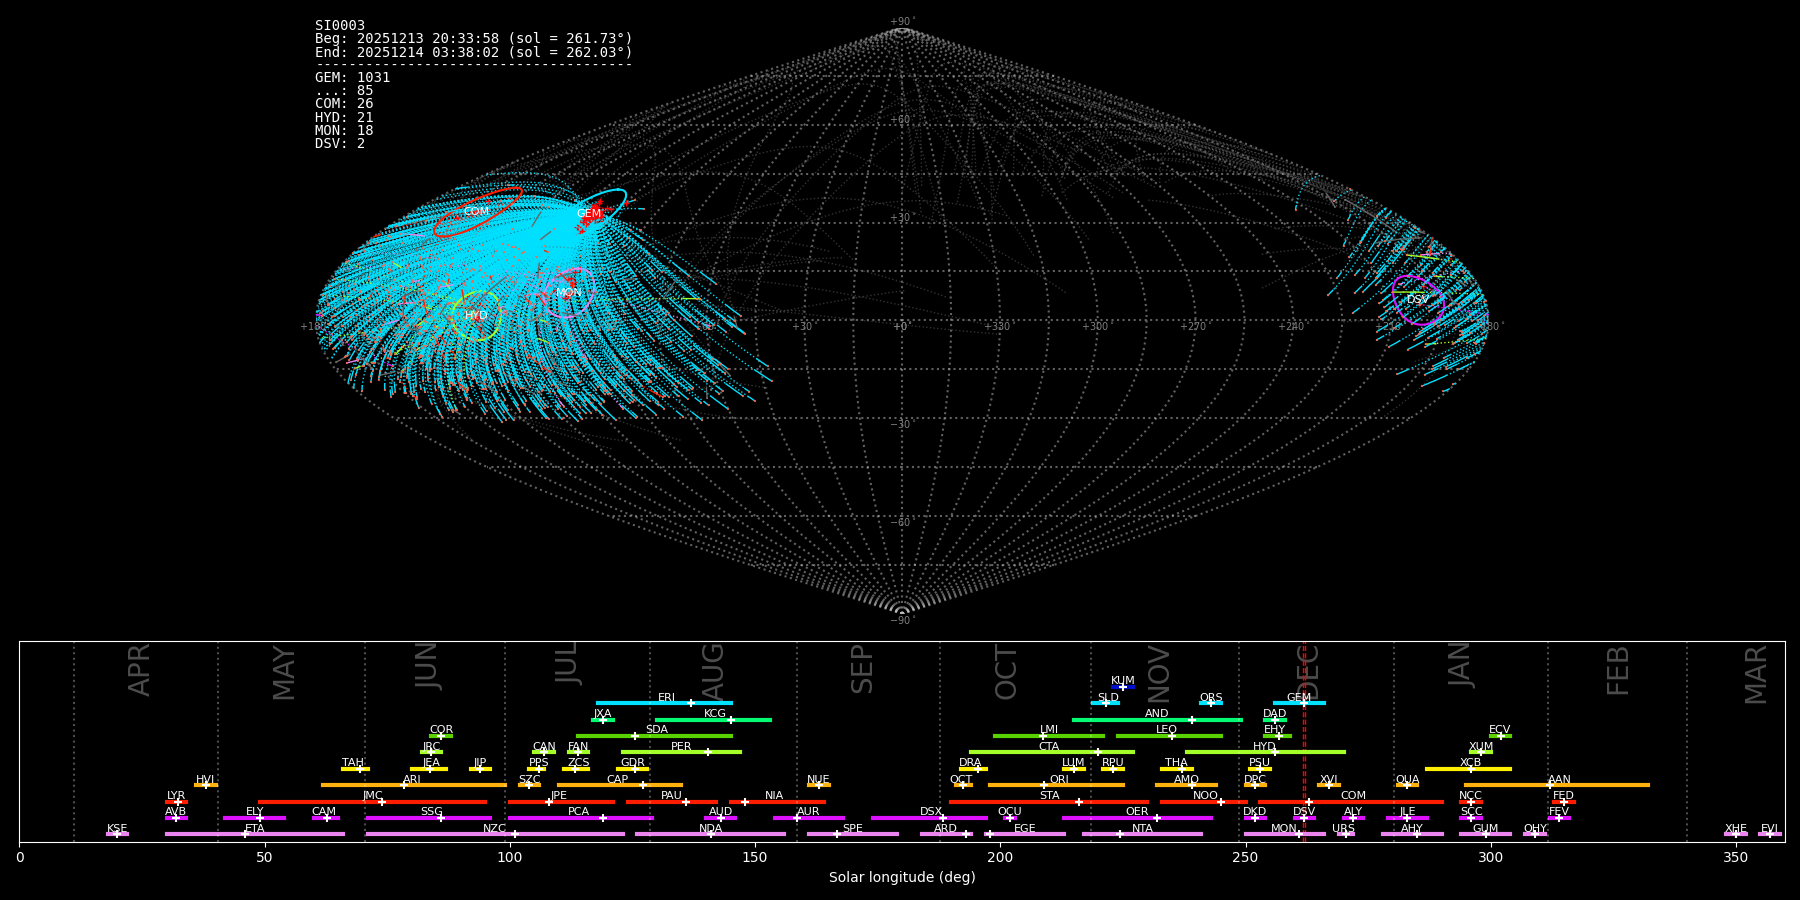Click the APR month label in timeline
This screenshot has height=900, width=1800.
[139, 670]
